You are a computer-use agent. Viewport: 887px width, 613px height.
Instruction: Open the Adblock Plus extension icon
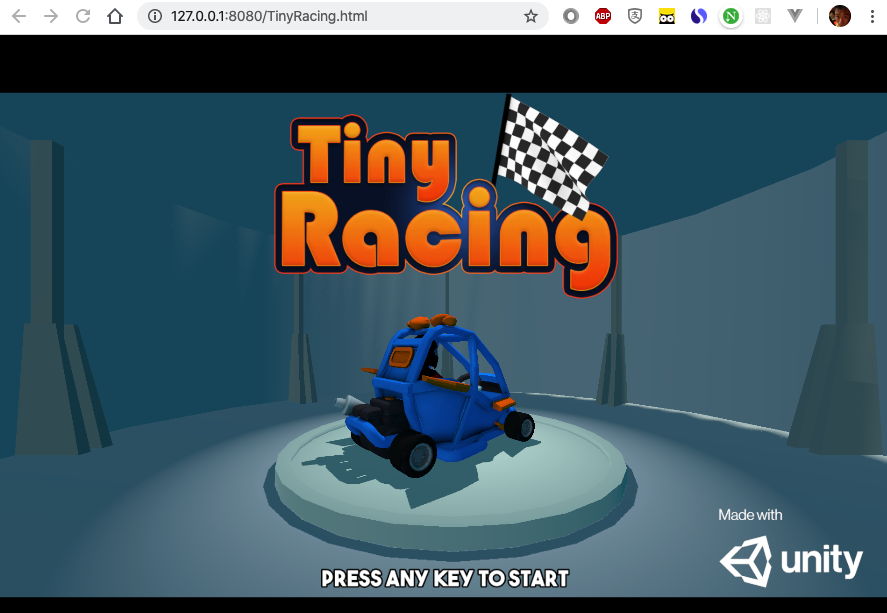[x=603, y=17]
